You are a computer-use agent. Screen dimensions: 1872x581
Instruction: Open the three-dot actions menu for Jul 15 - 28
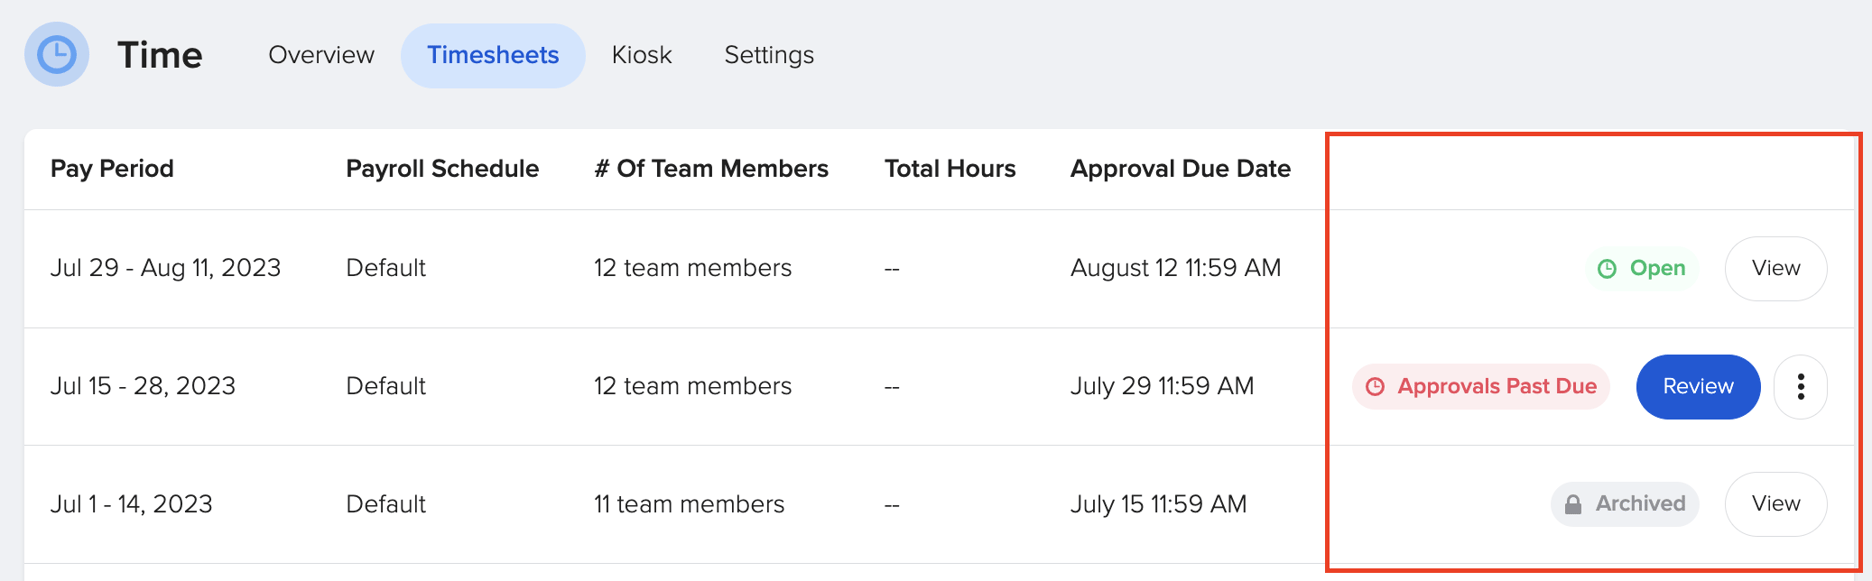coord(1800,386)
